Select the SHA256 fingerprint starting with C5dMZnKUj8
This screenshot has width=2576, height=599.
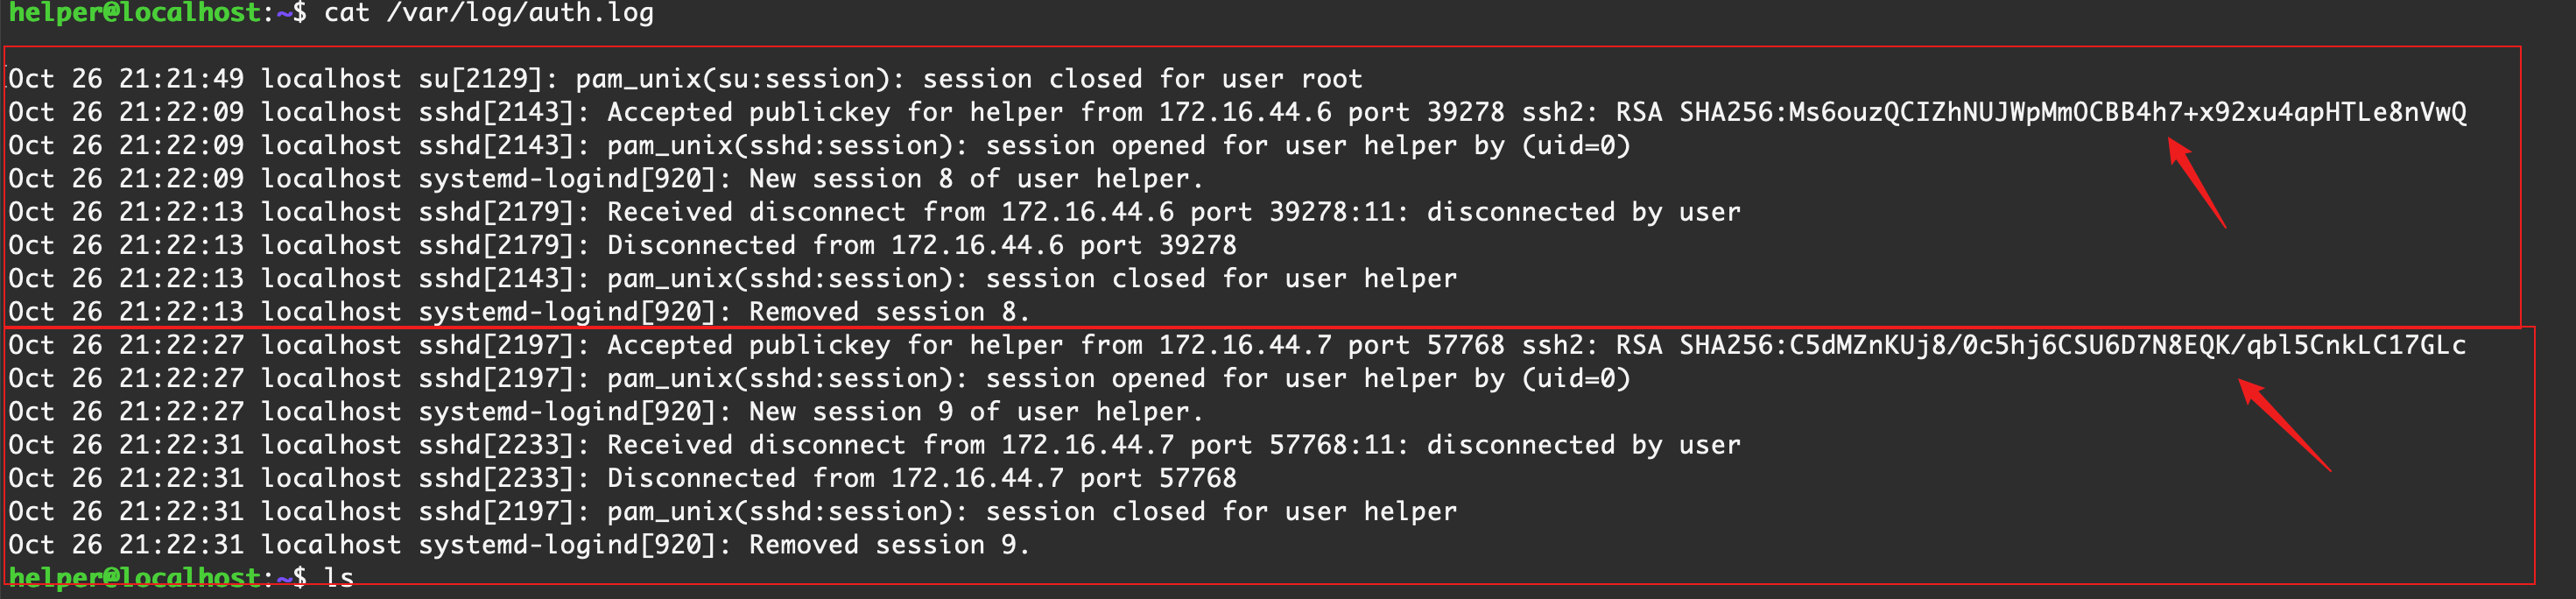click(2072, 345)
